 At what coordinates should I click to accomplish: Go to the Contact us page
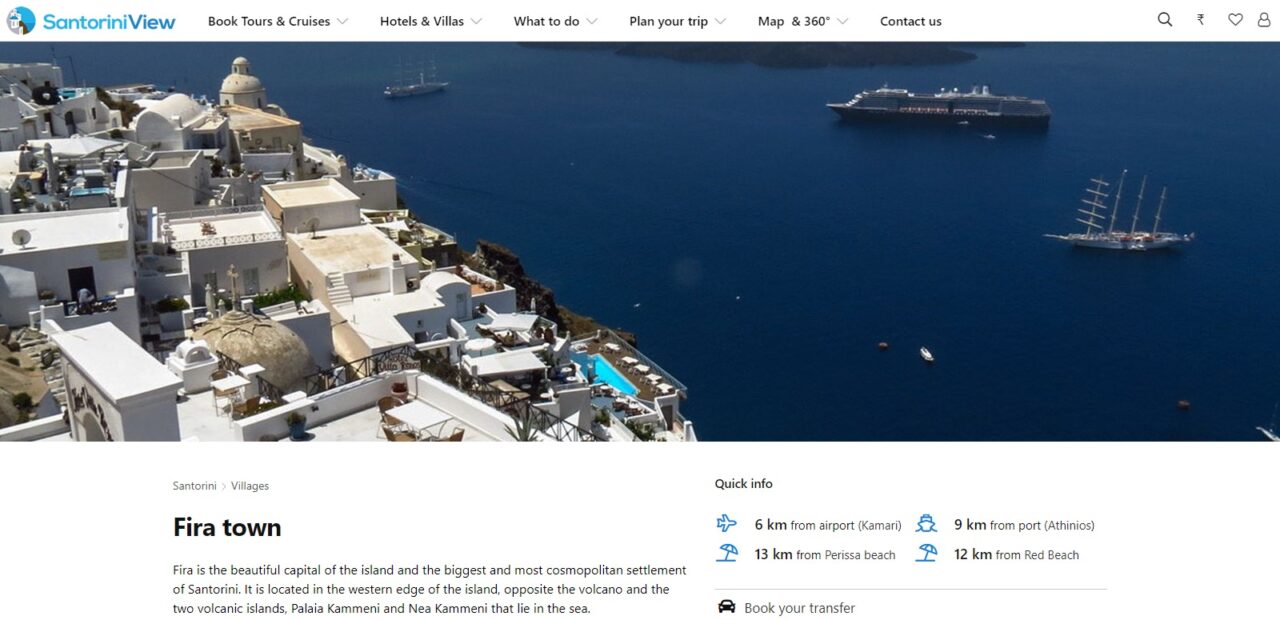(911, 21)
